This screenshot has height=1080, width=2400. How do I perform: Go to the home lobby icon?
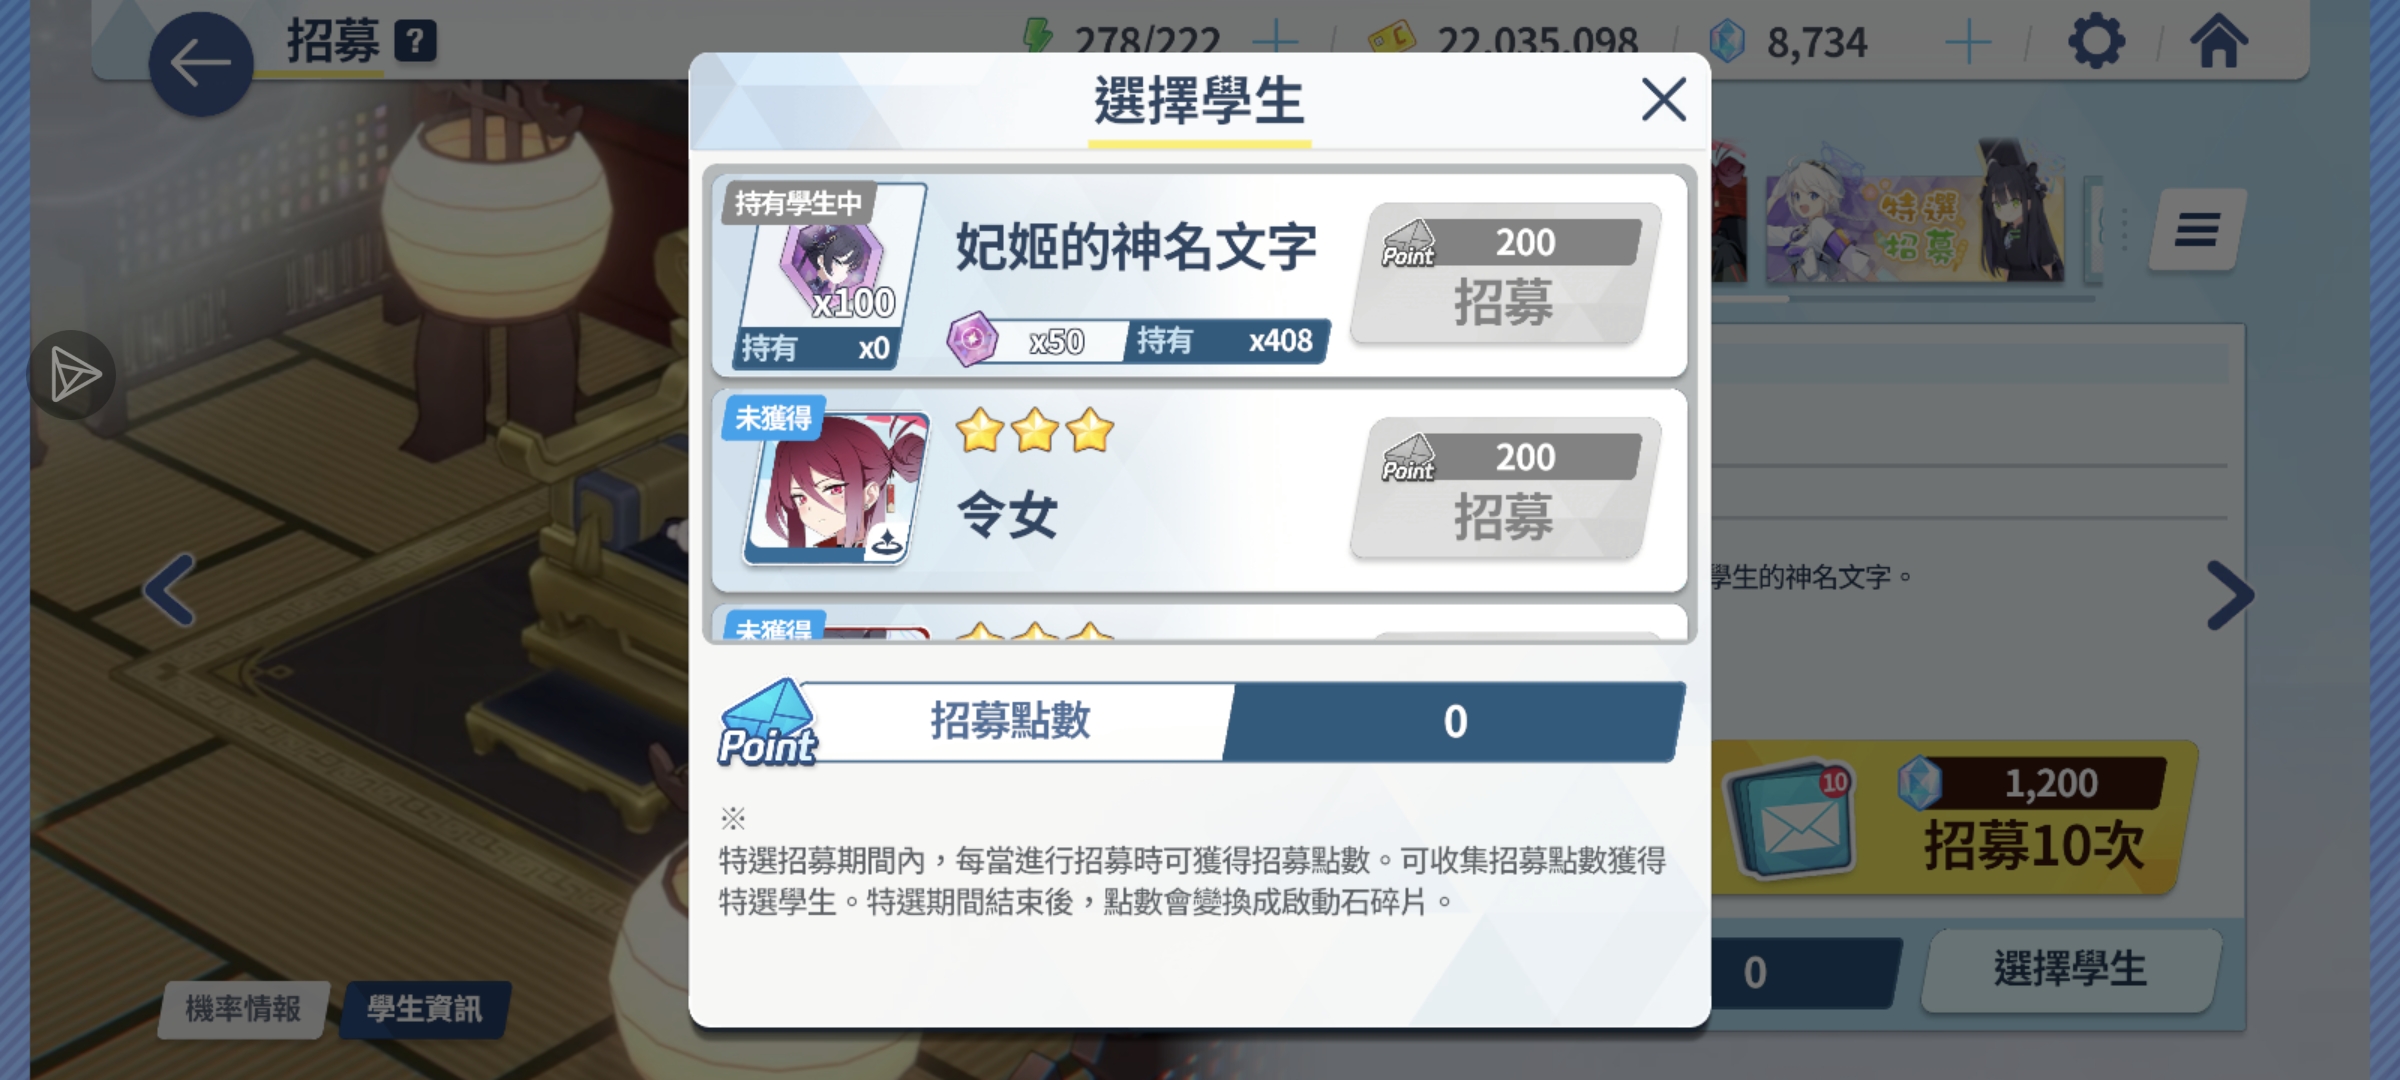2218,41
